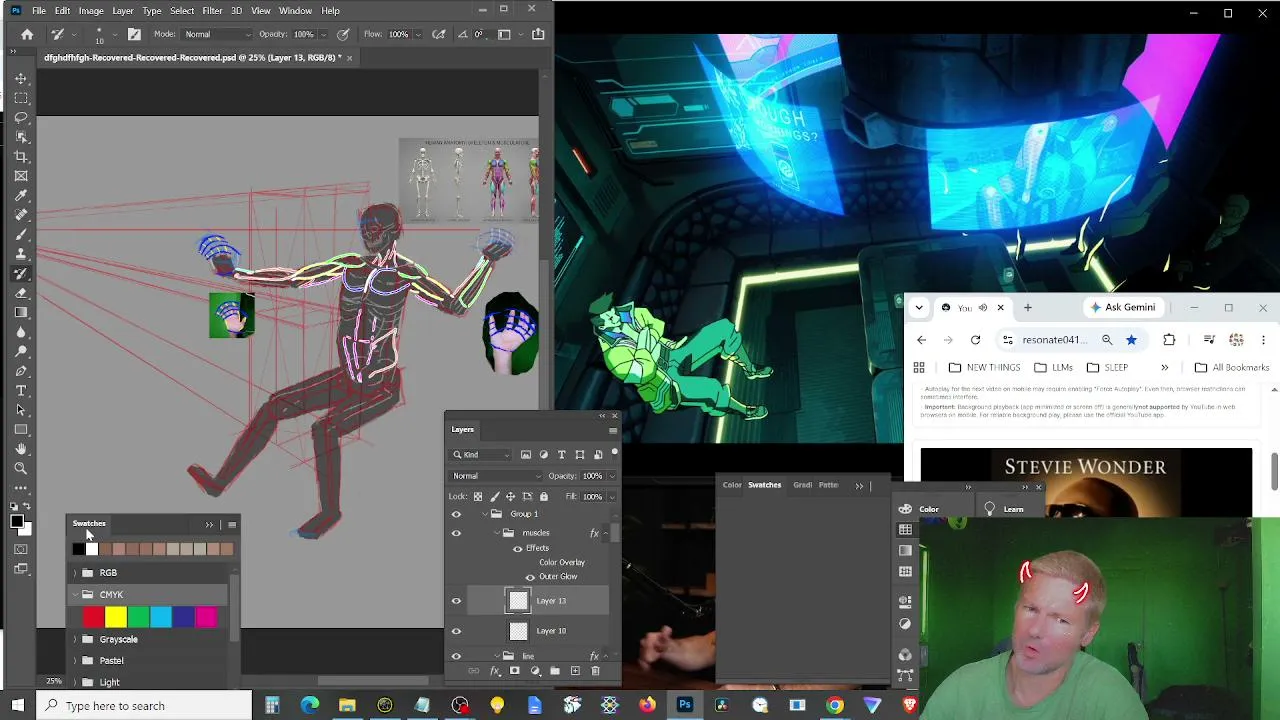The image size is (1280, 720).
Task: Create a new group folder icon
Action: pos(555,671)
